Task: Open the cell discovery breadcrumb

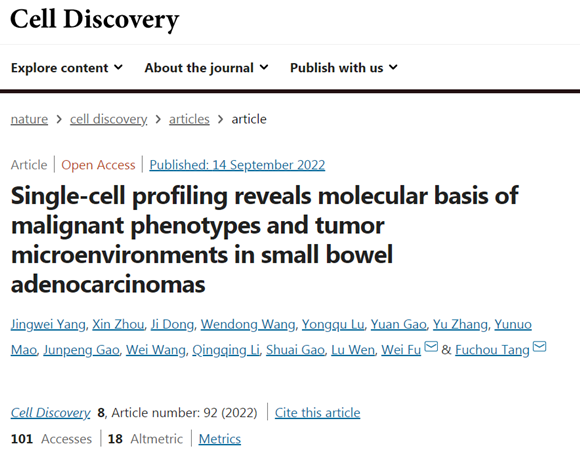Action: pyautogui.click(x=108, y=119)
